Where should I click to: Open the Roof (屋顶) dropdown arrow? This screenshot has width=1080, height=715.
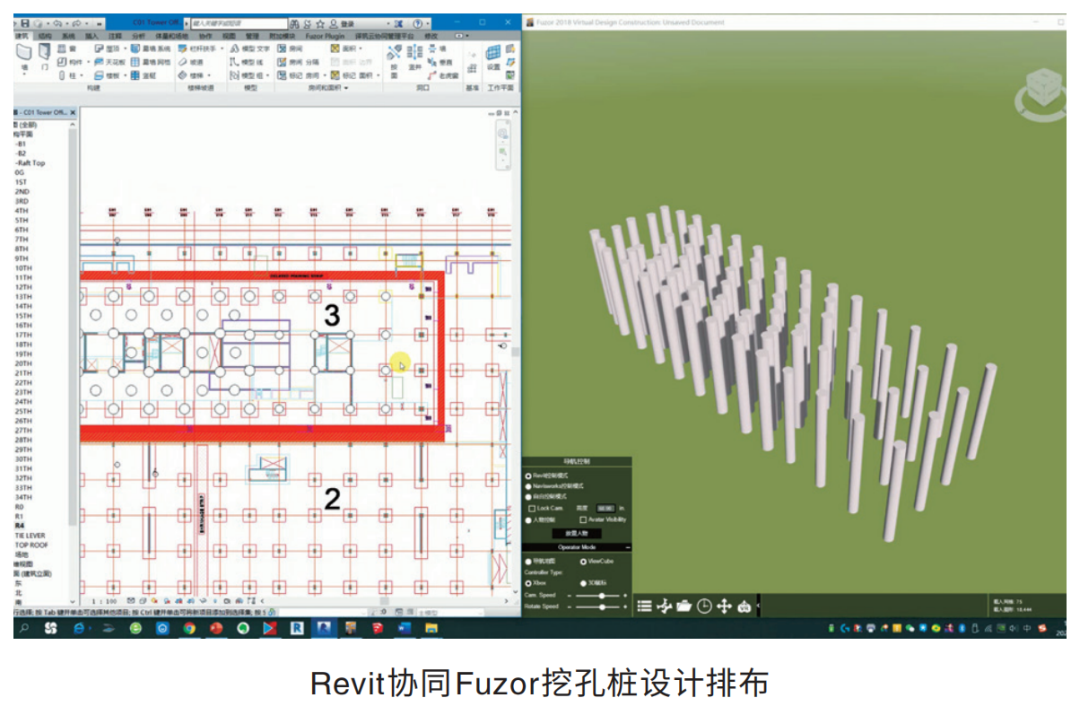point(125,48)
